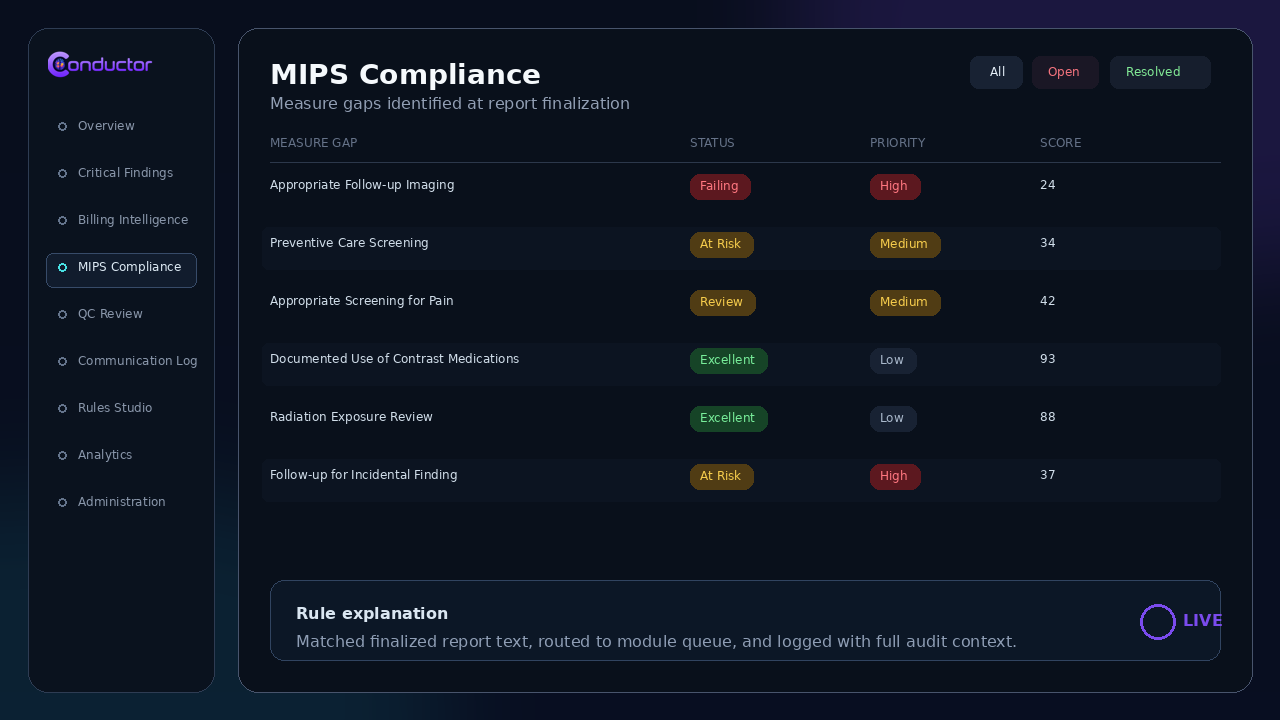Filter by Open gaps
The height and width of the screenshot is (720, 1280).
[x=1065, y=72]
